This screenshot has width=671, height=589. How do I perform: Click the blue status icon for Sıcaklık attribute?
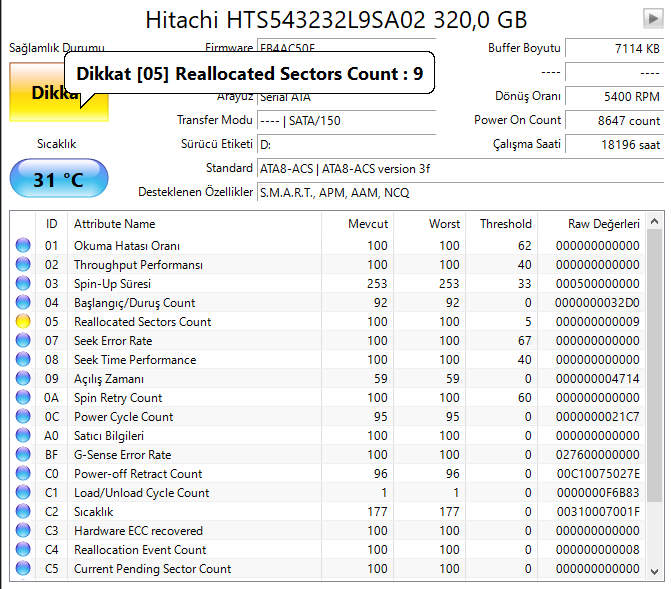pyautogui.click(x=23, y=512)
